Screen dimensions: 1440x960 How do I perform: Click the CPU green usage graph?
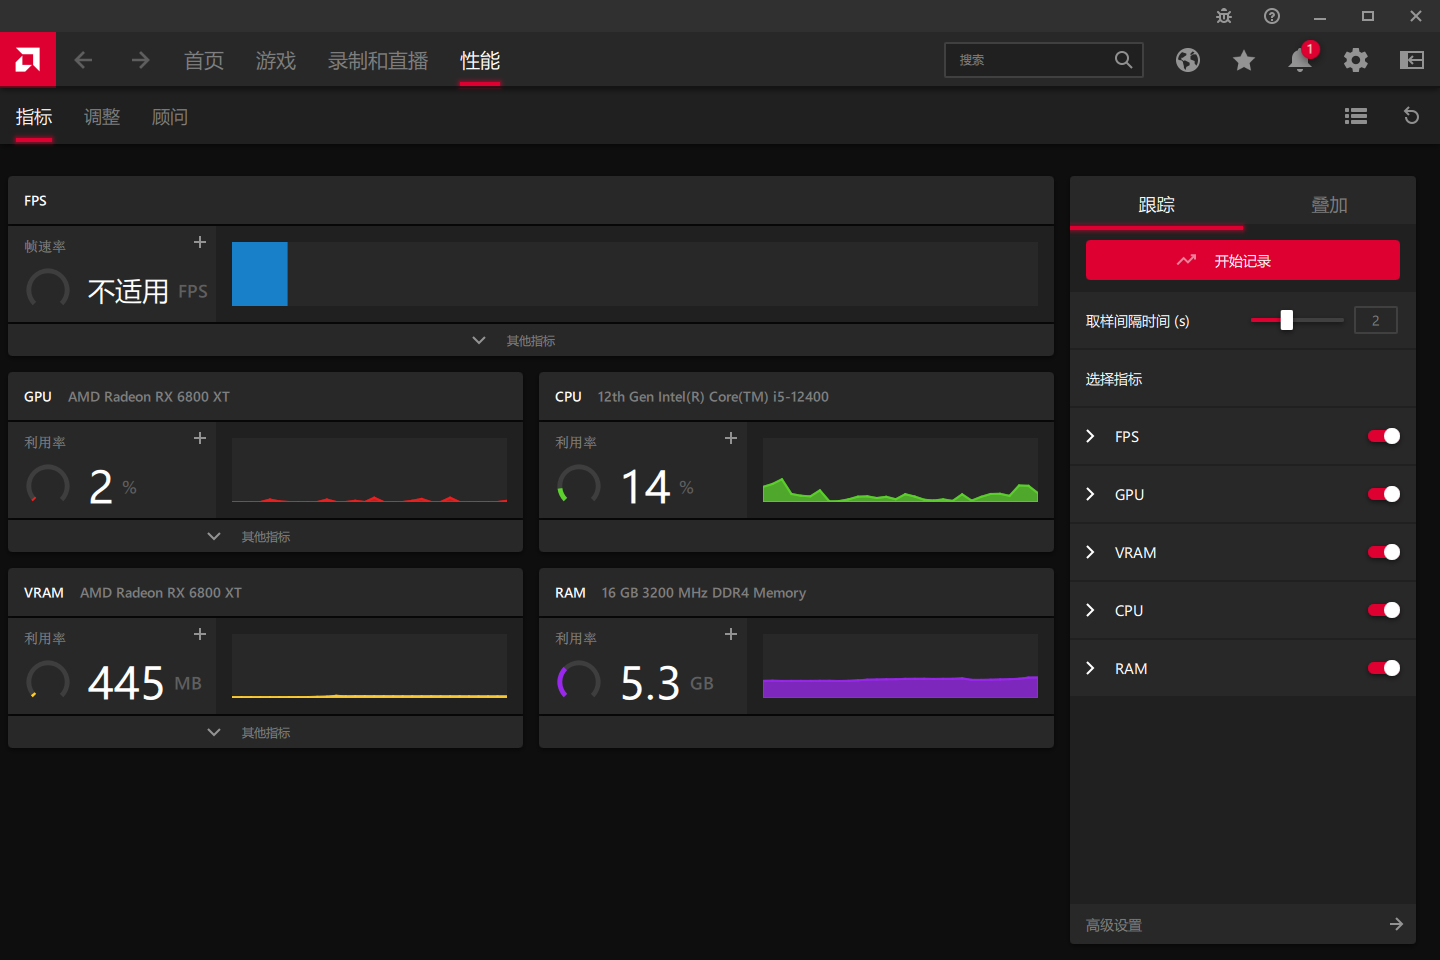pos(900,470)
